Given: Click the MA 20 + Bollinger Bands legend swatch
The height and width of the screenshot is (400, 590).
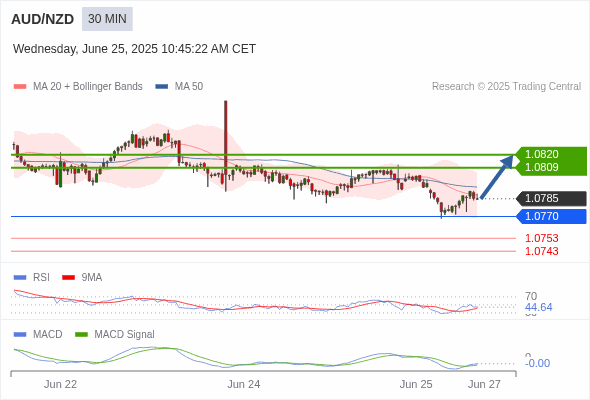Looking at the screenshot, I should point(20,87).
